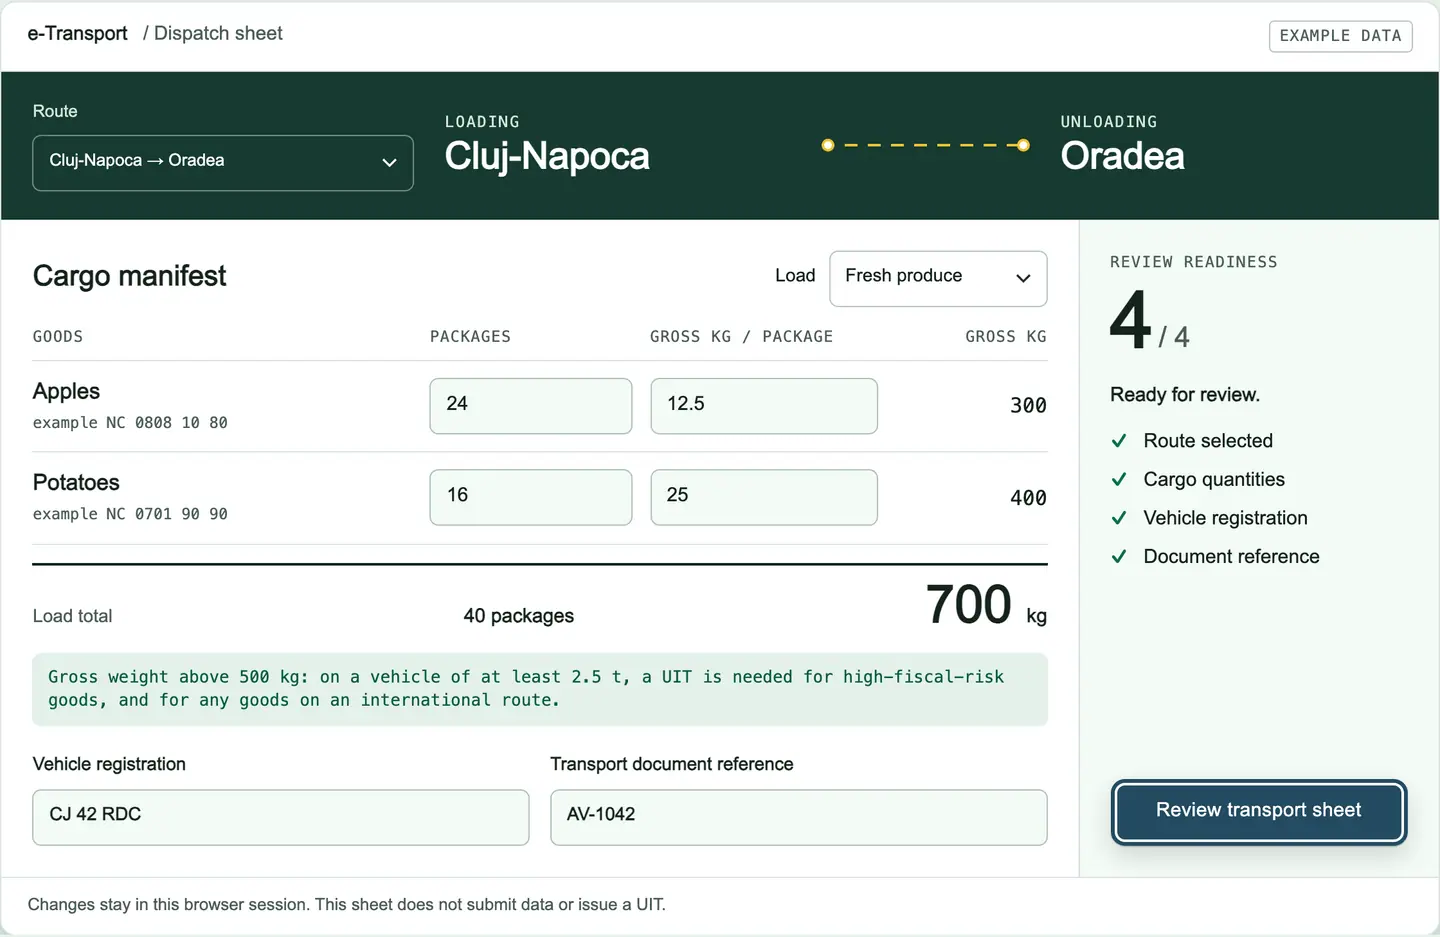Click the PACKAGES column header
This screenshot has height=937, width=1440.
click(470, 337)
